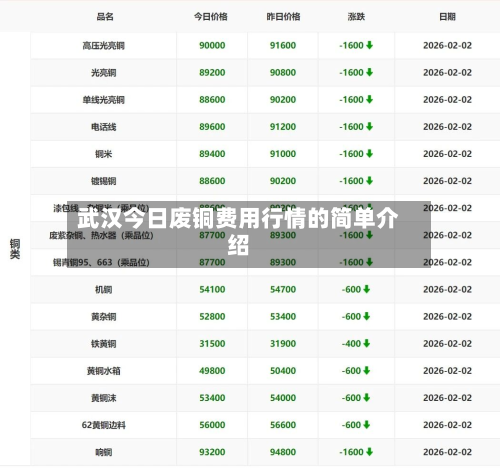
Task: Click today's price 93200 for 响铜
Action: pos(212,452)
